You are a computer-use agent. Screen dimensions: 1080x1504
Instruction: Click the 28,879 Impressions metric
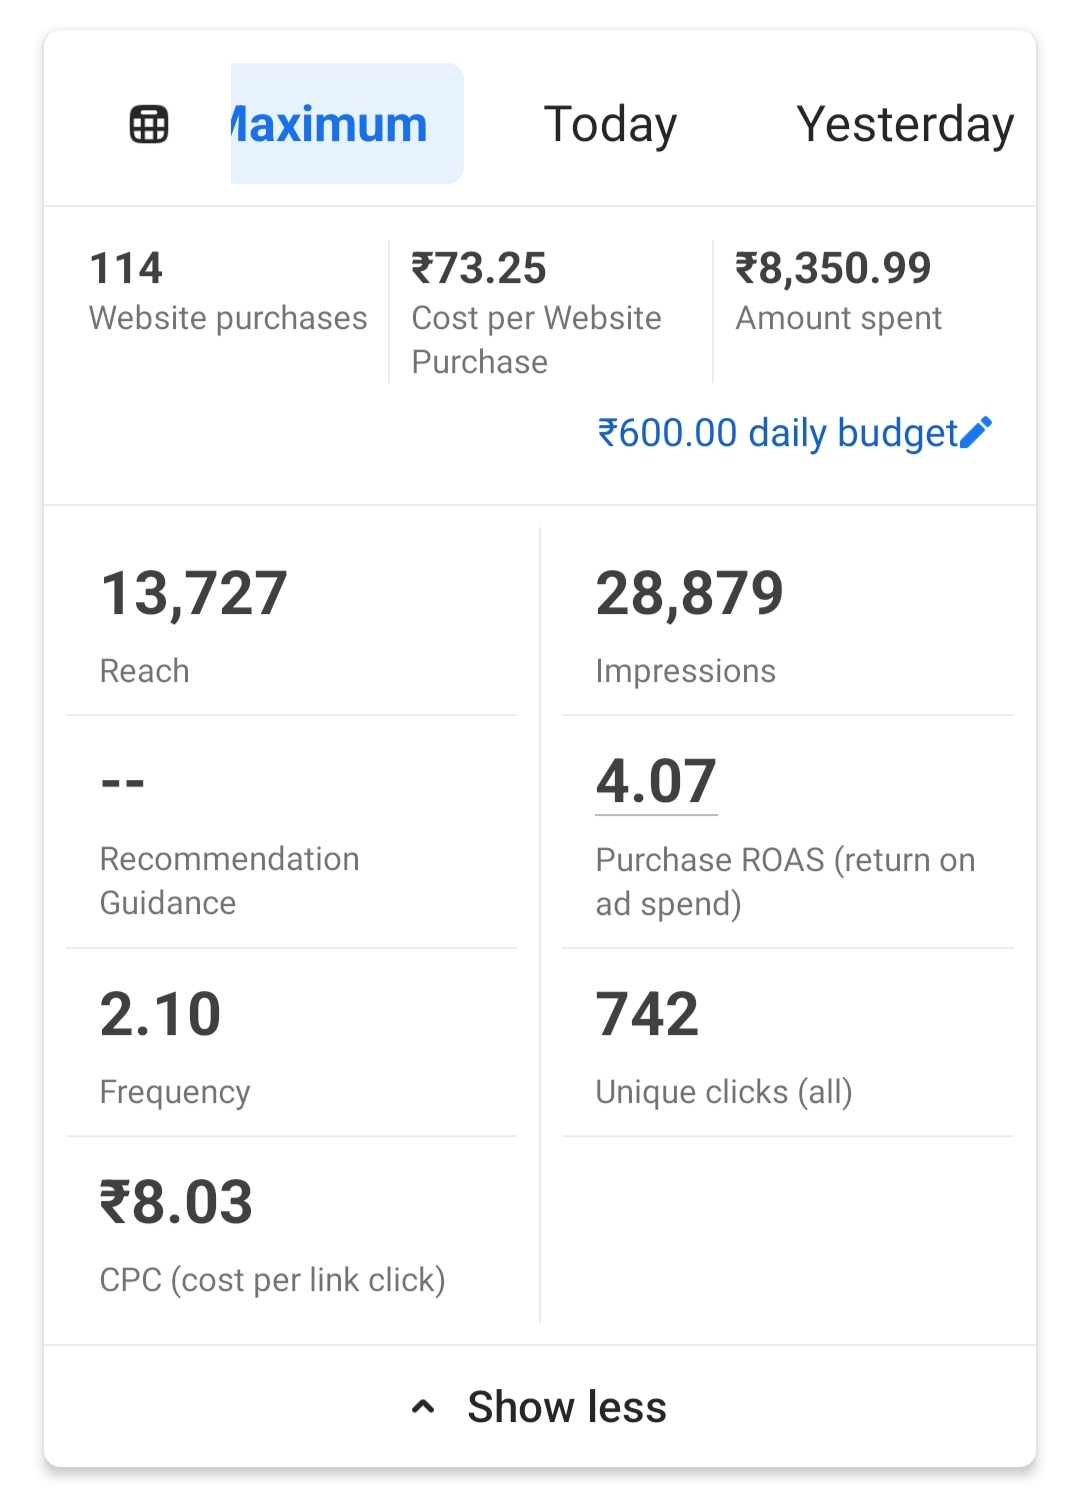click(689, 622)
